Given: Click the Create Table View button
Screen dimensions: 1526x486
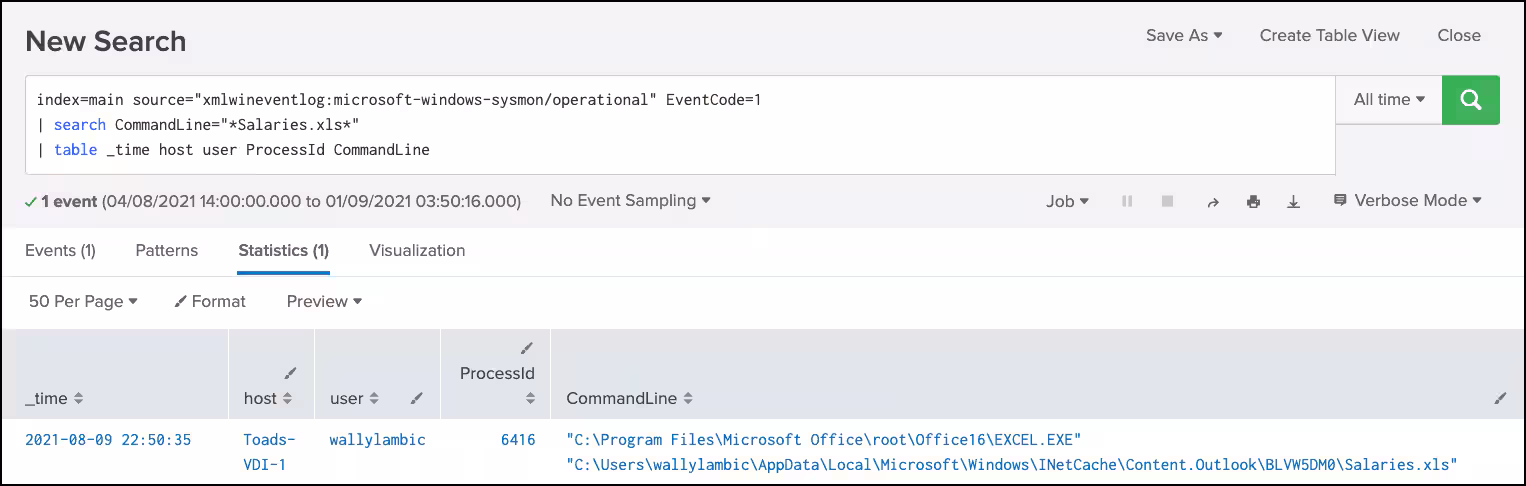Looking at the screenshot, I should coord(1329,35).
